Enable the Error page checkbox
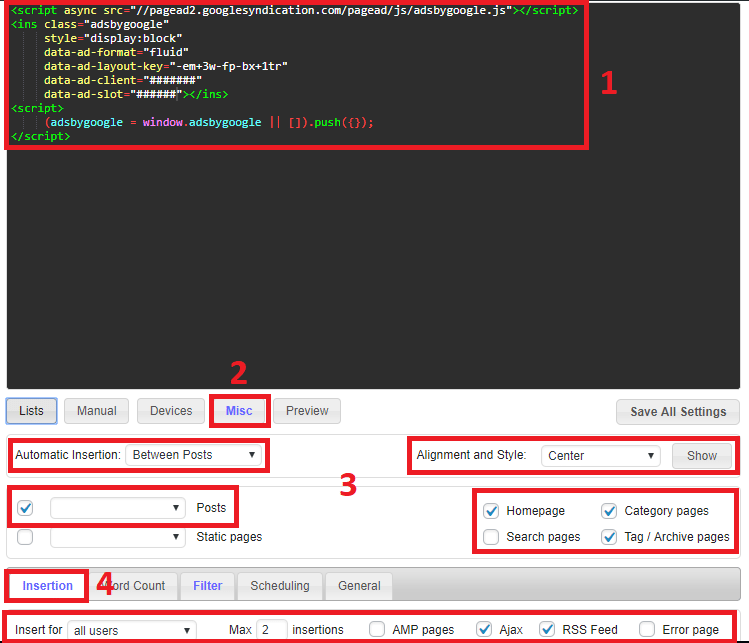Screen dimensions: 749x643 coord(647,630)
